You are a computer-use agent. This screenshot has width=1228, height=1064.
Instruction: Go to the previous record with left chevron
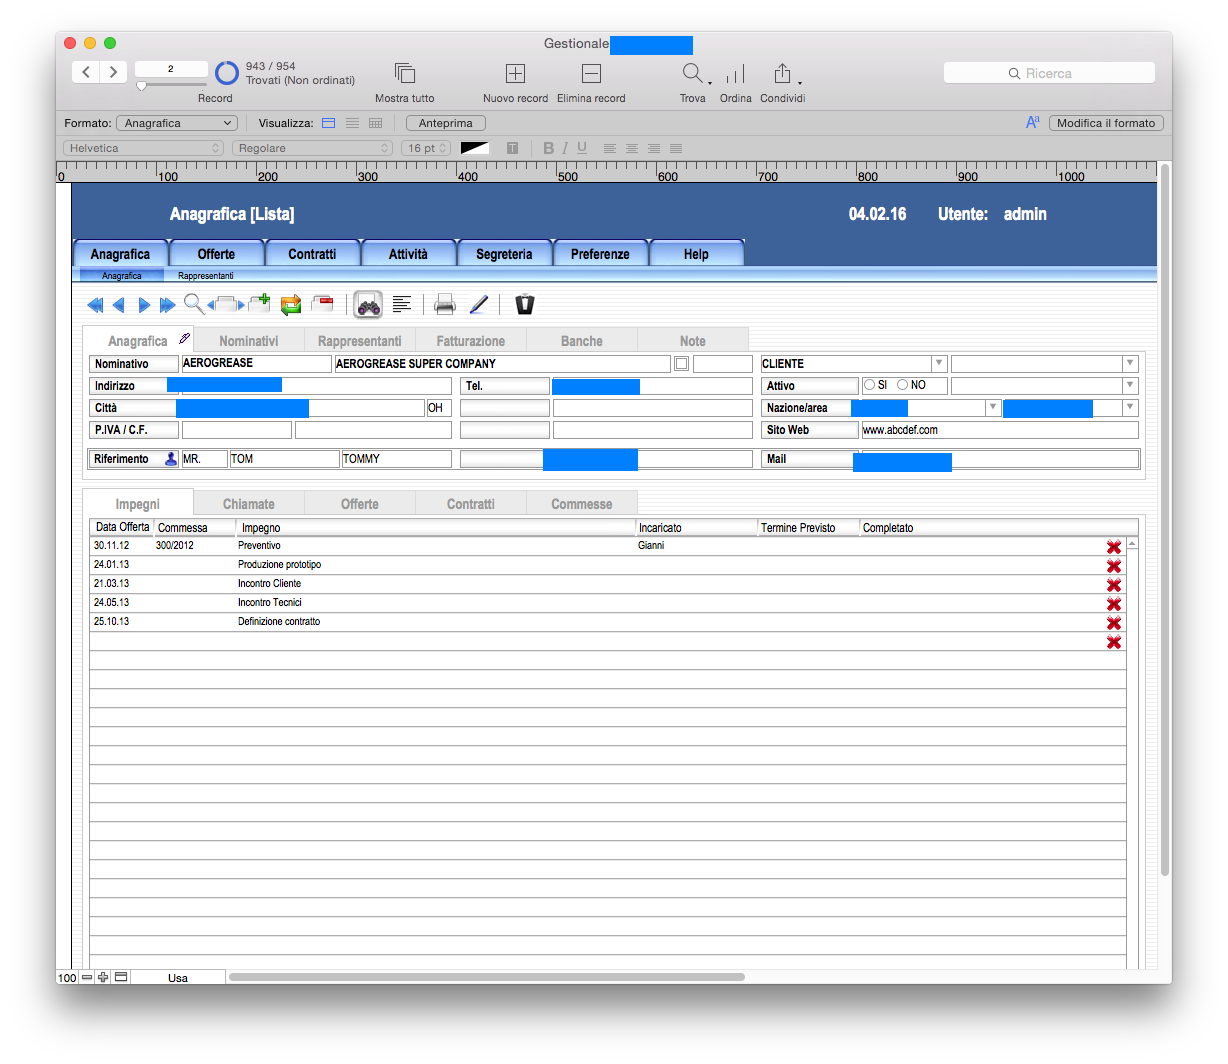pyautogui.click(x=86, y=72)
